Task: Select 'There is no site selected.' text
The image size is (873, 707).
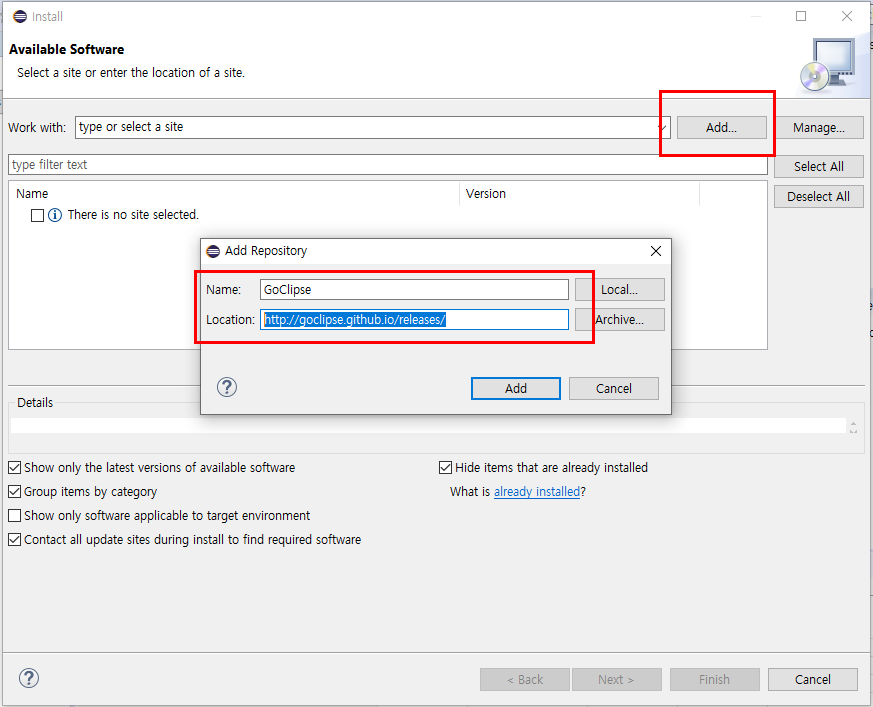Action: tap(133, 215)
